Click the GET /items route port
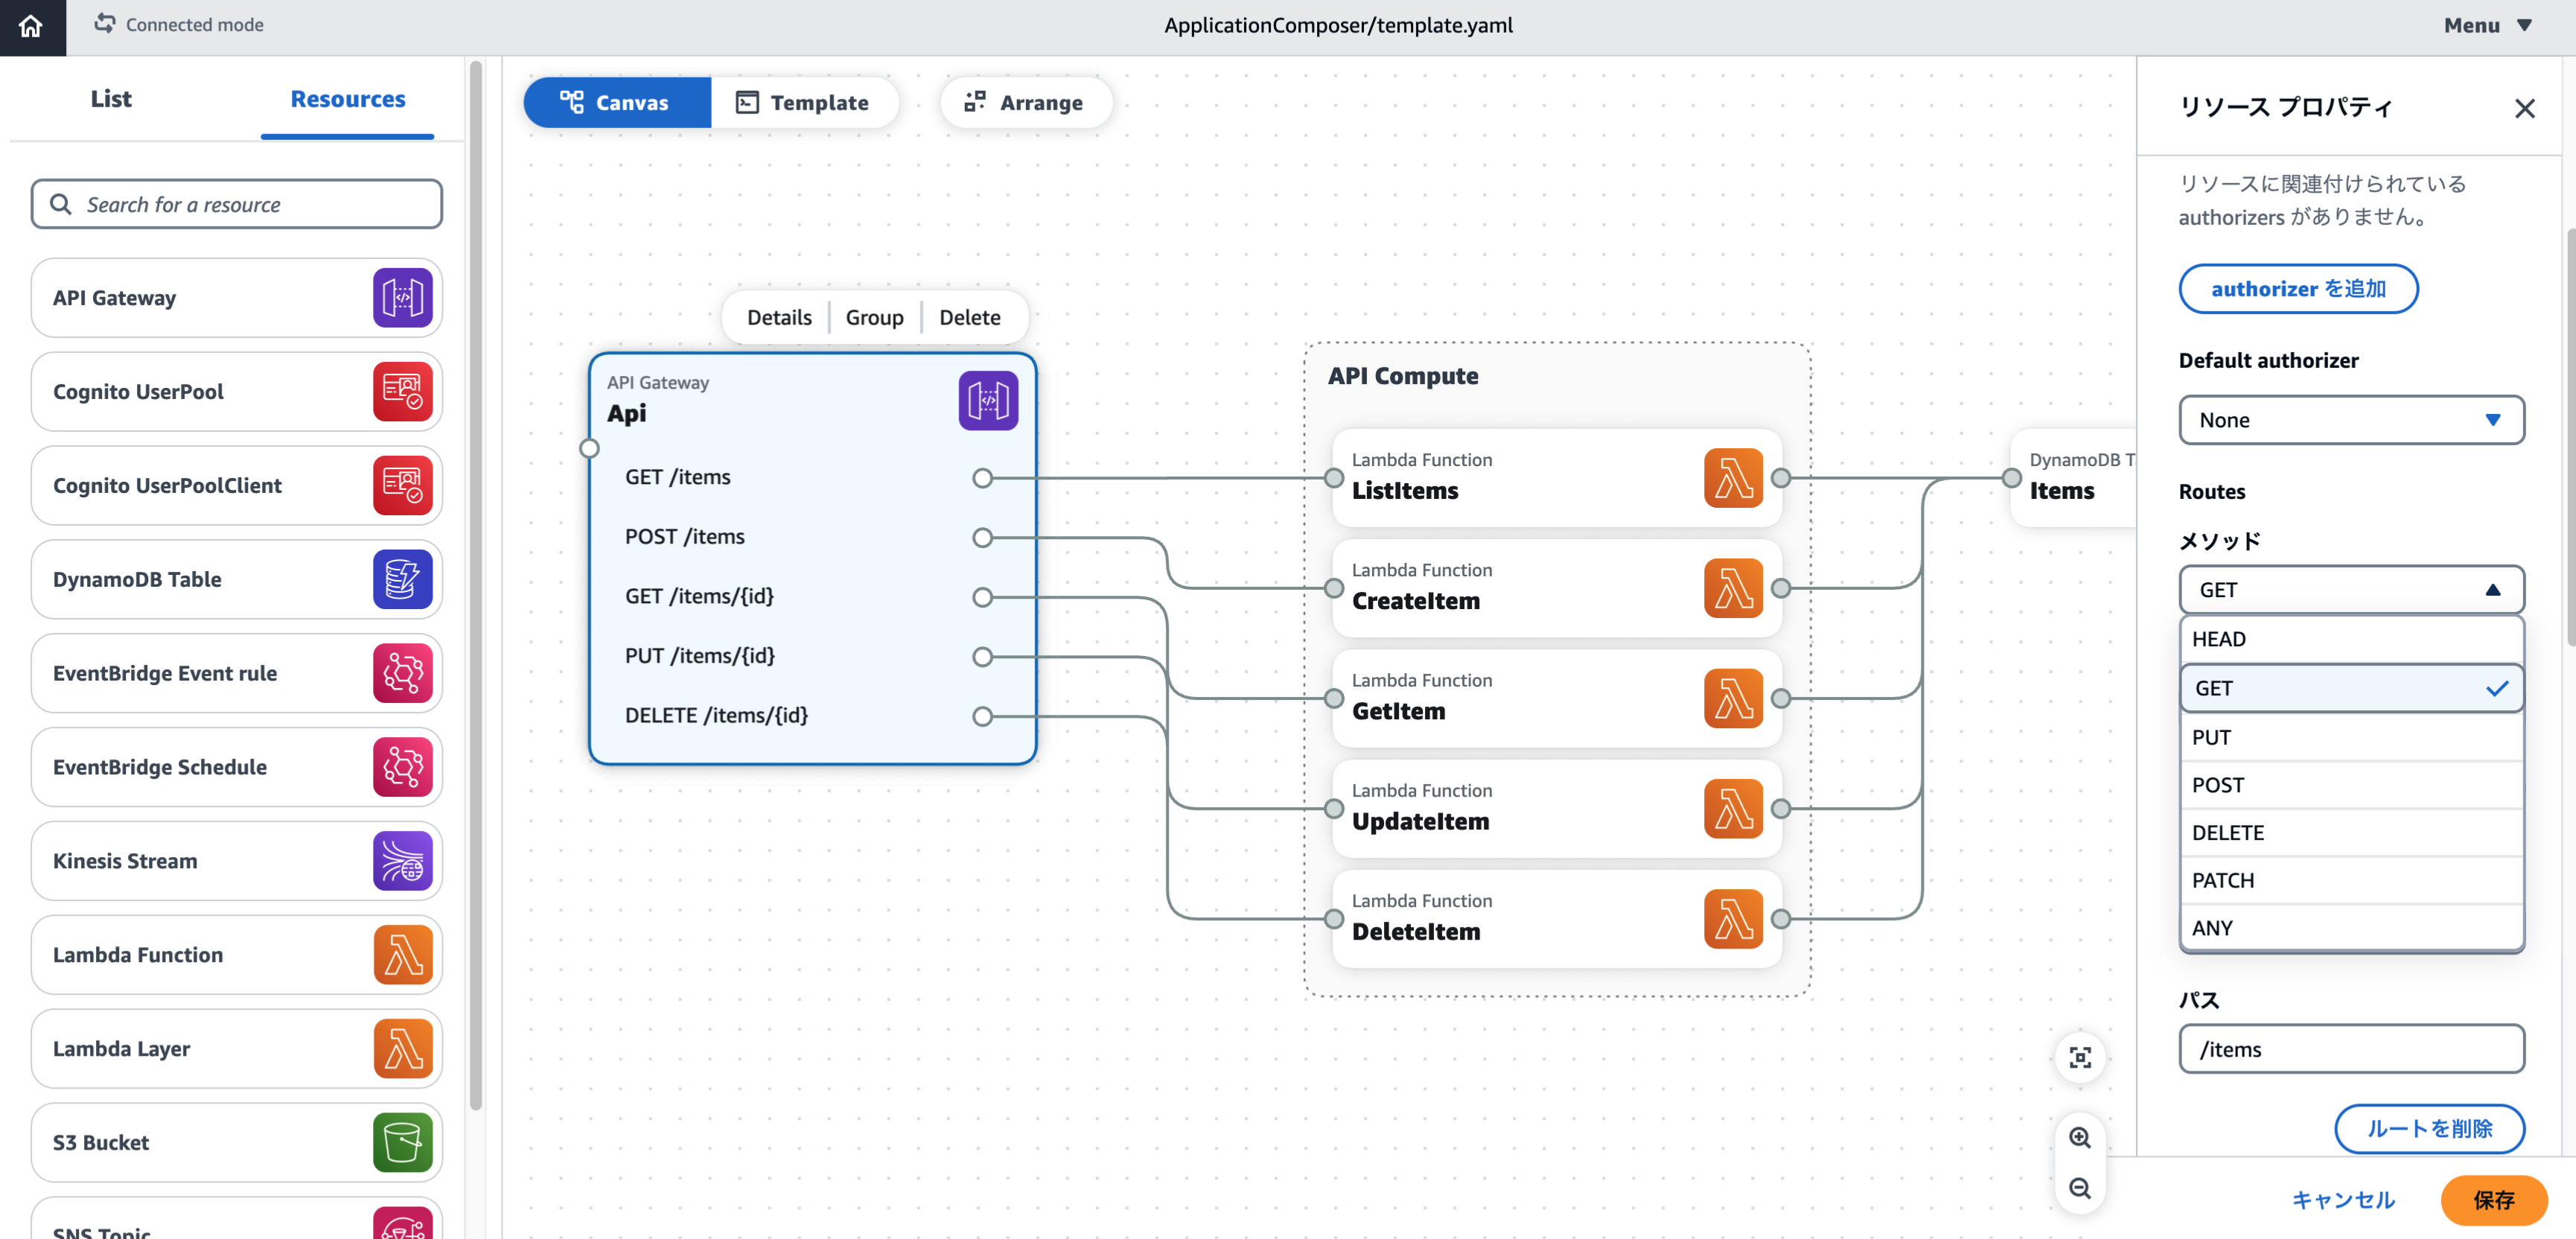This screenshot has width=2576, height=1239. click(x=982, y=478)
